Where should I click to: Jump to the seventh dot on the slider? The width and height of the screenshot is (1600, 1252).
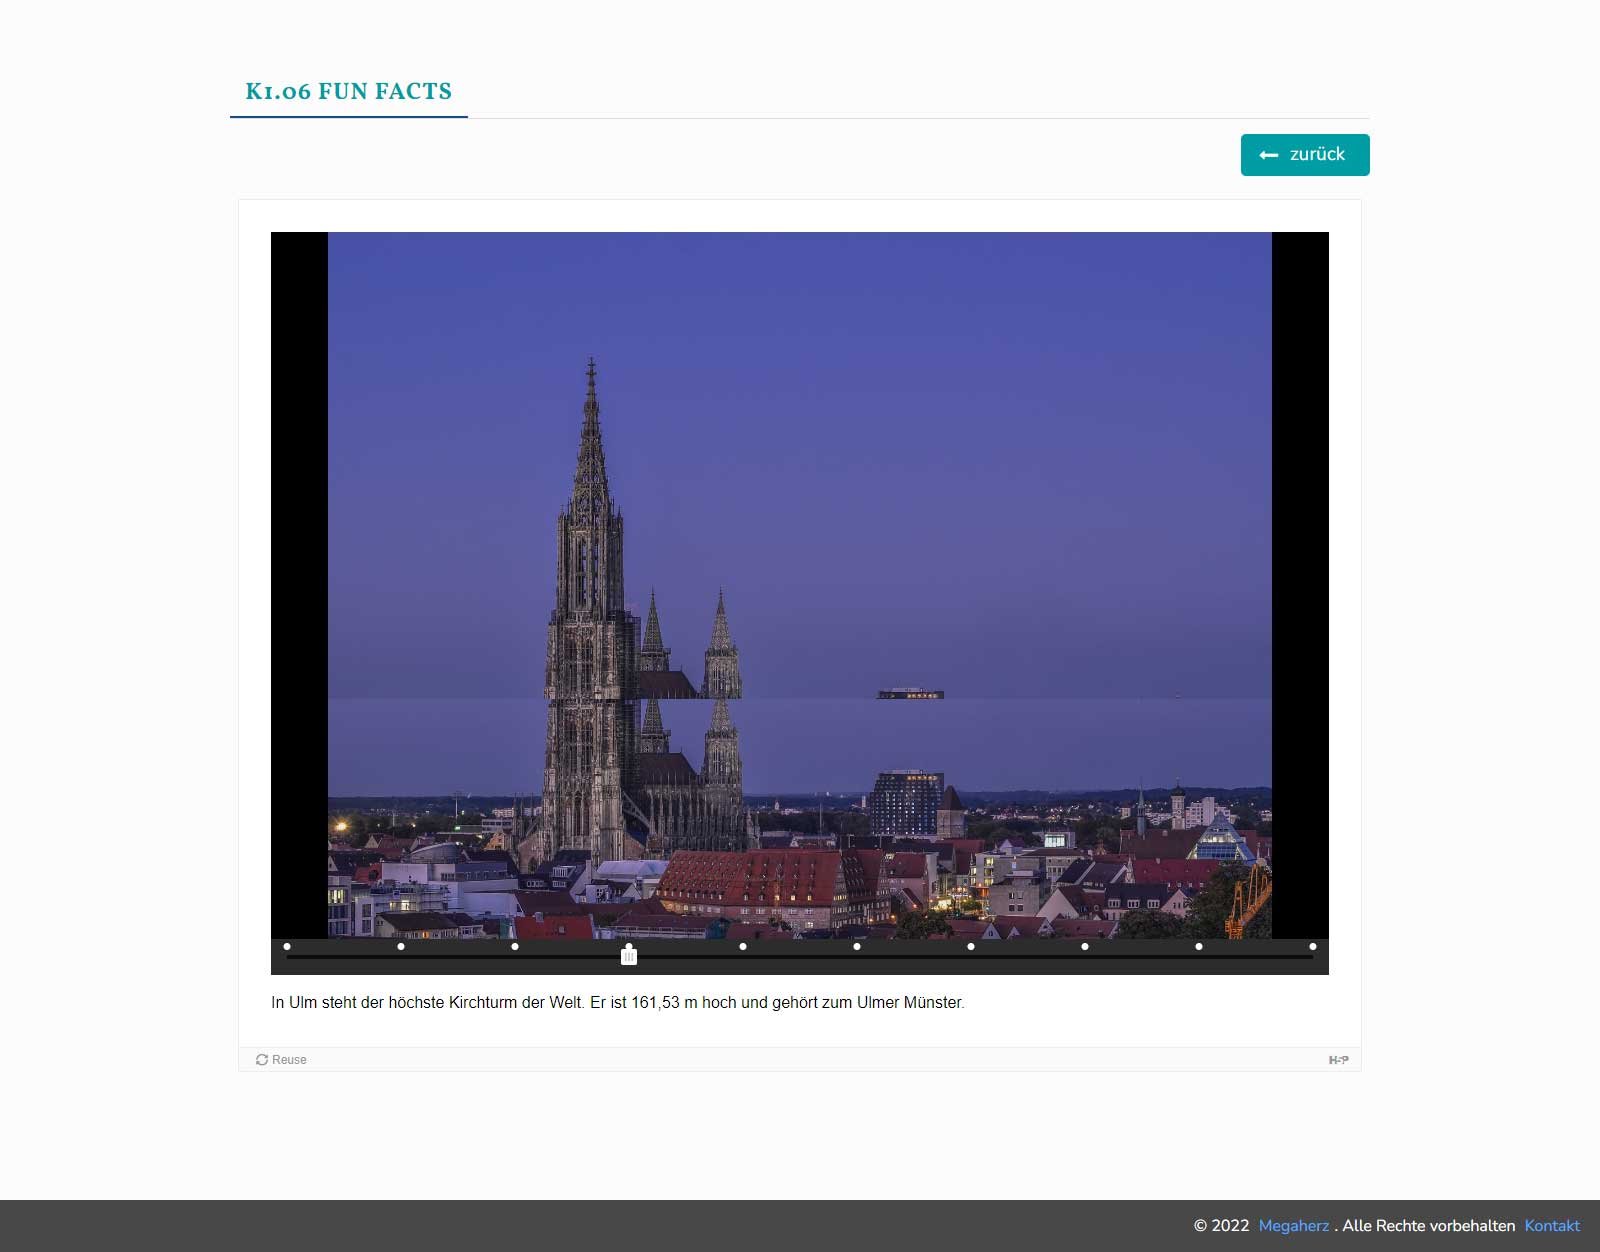click(971, 946)
